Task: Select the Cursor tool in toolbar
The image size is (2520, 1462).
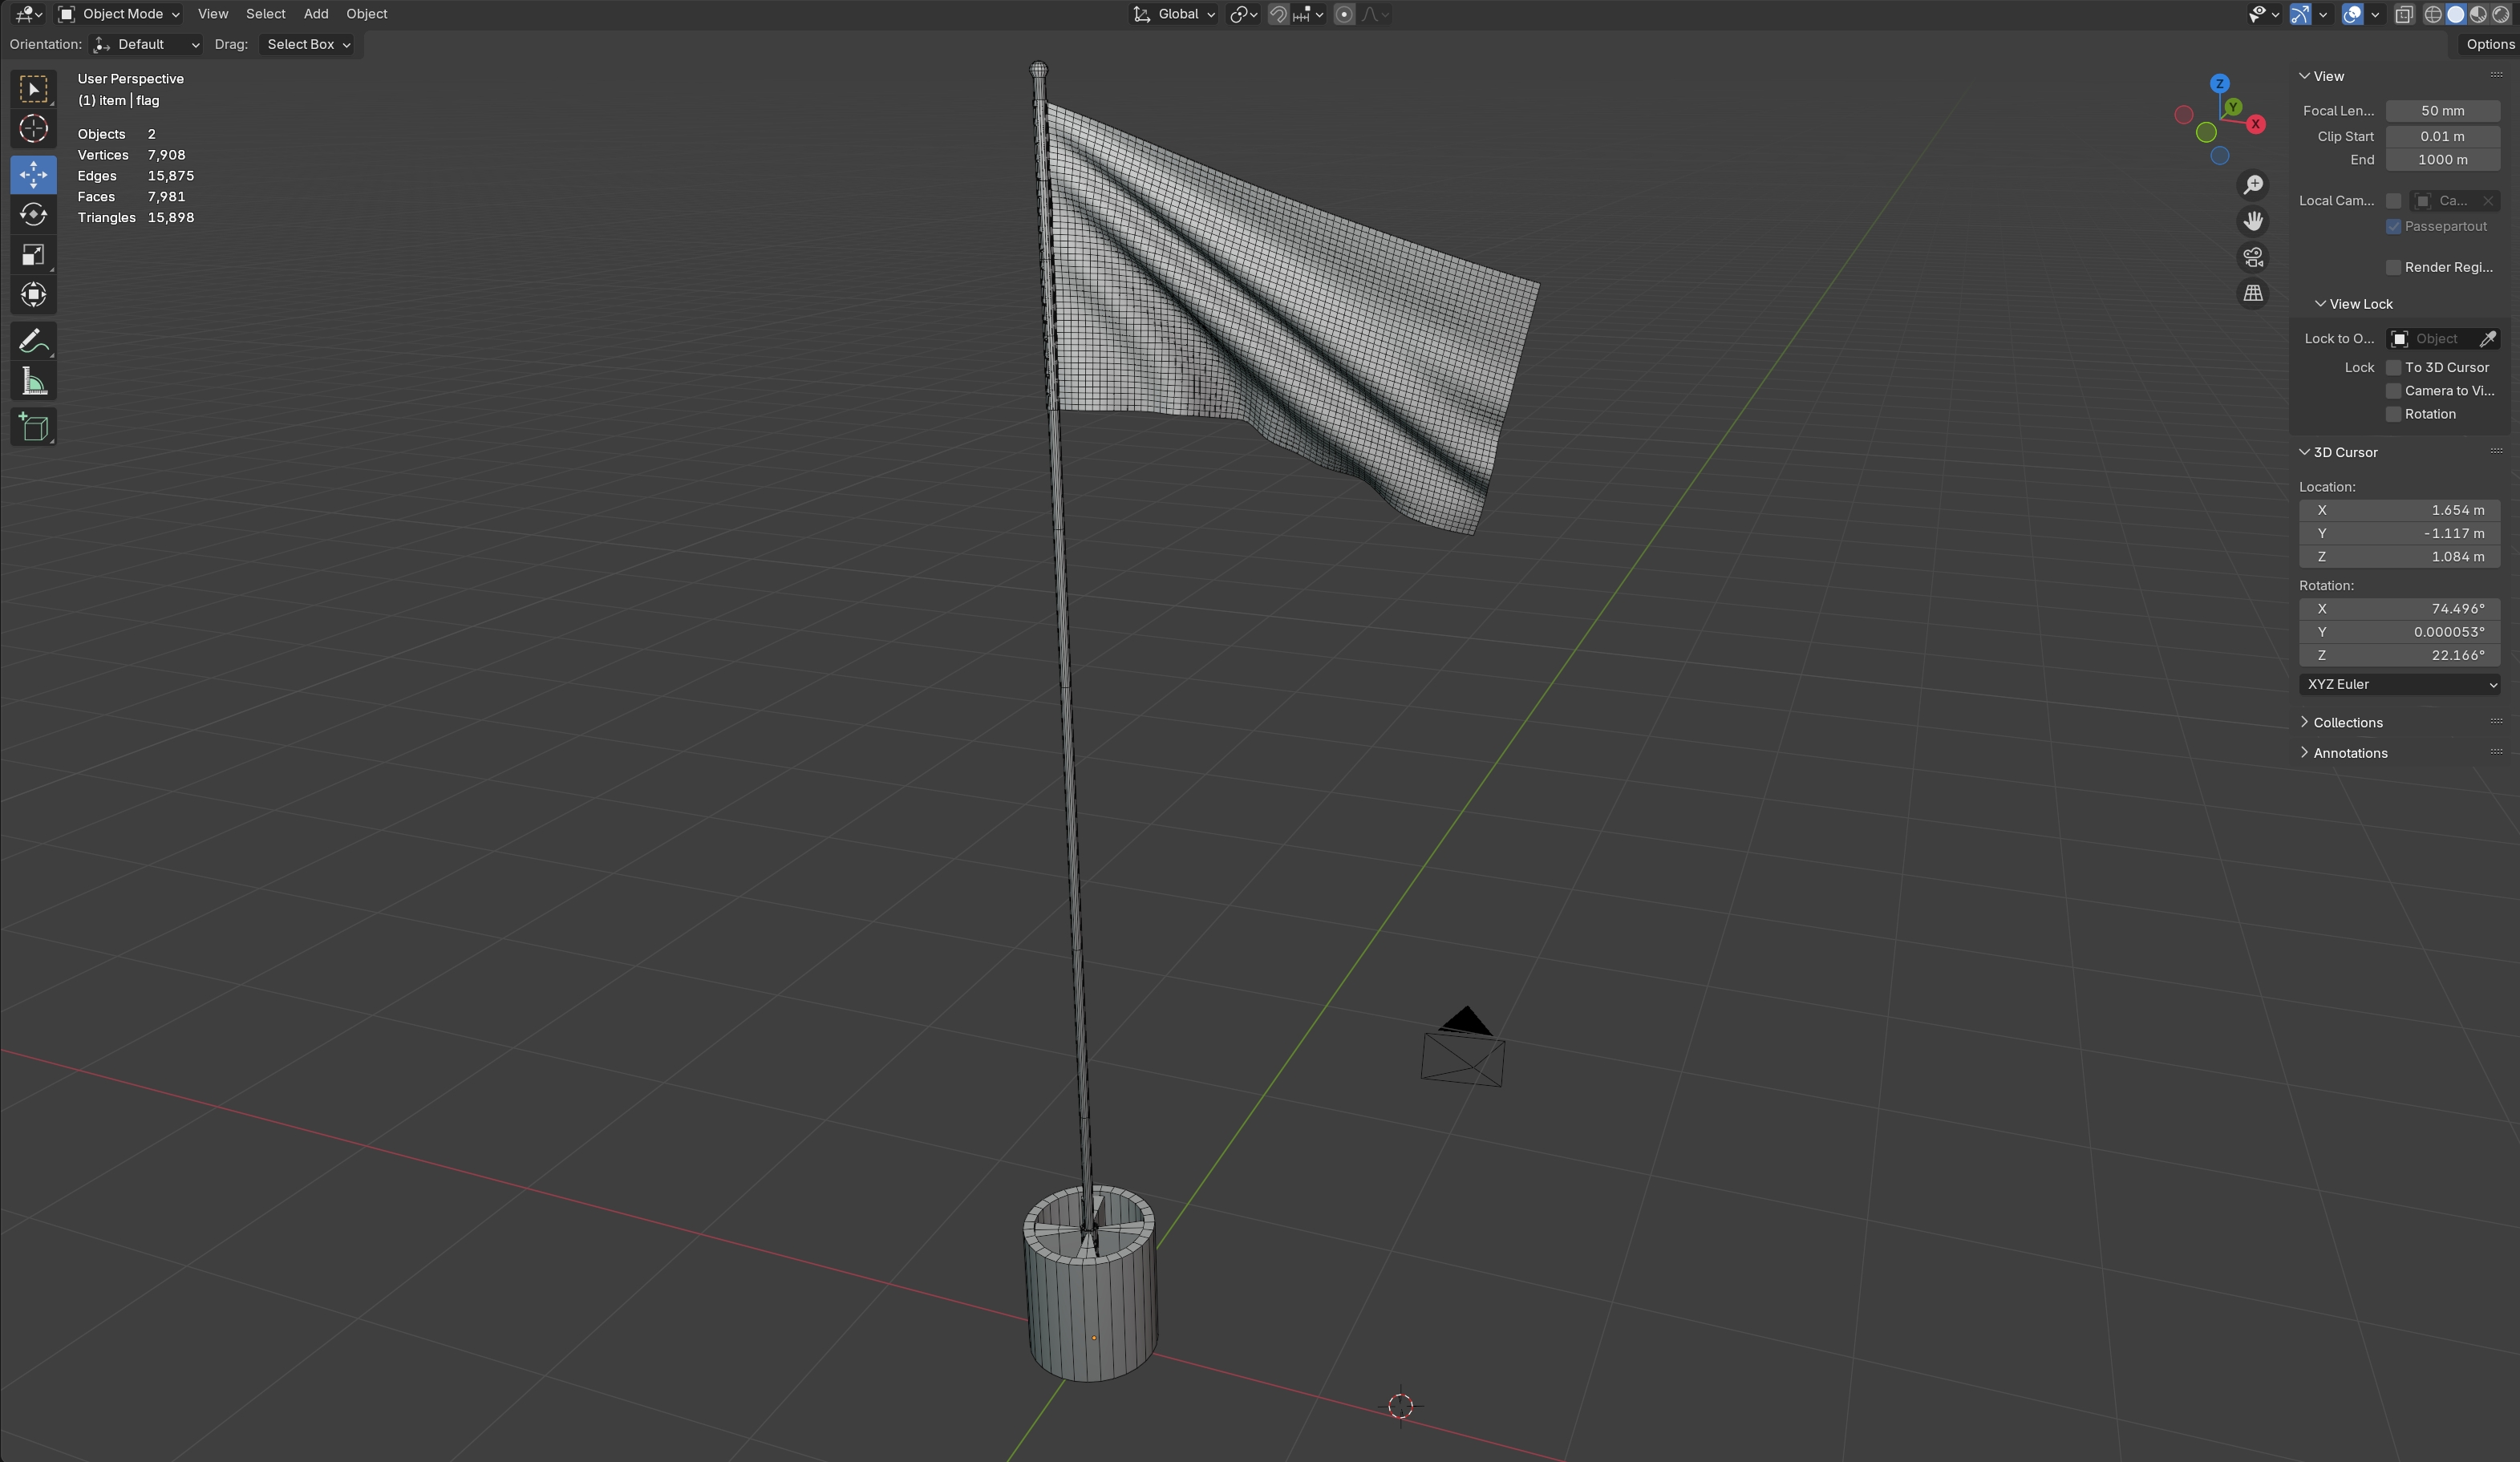Action: pyautogui.click(x=33, y=129)
